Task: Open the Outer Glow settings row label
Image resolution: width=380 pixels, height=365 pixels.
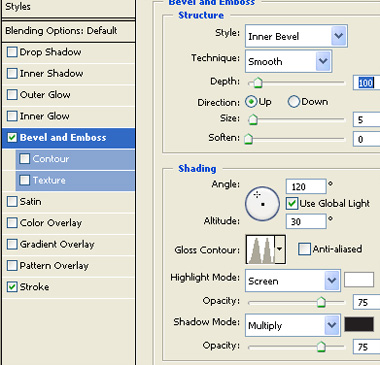Action: click(45, 95)
